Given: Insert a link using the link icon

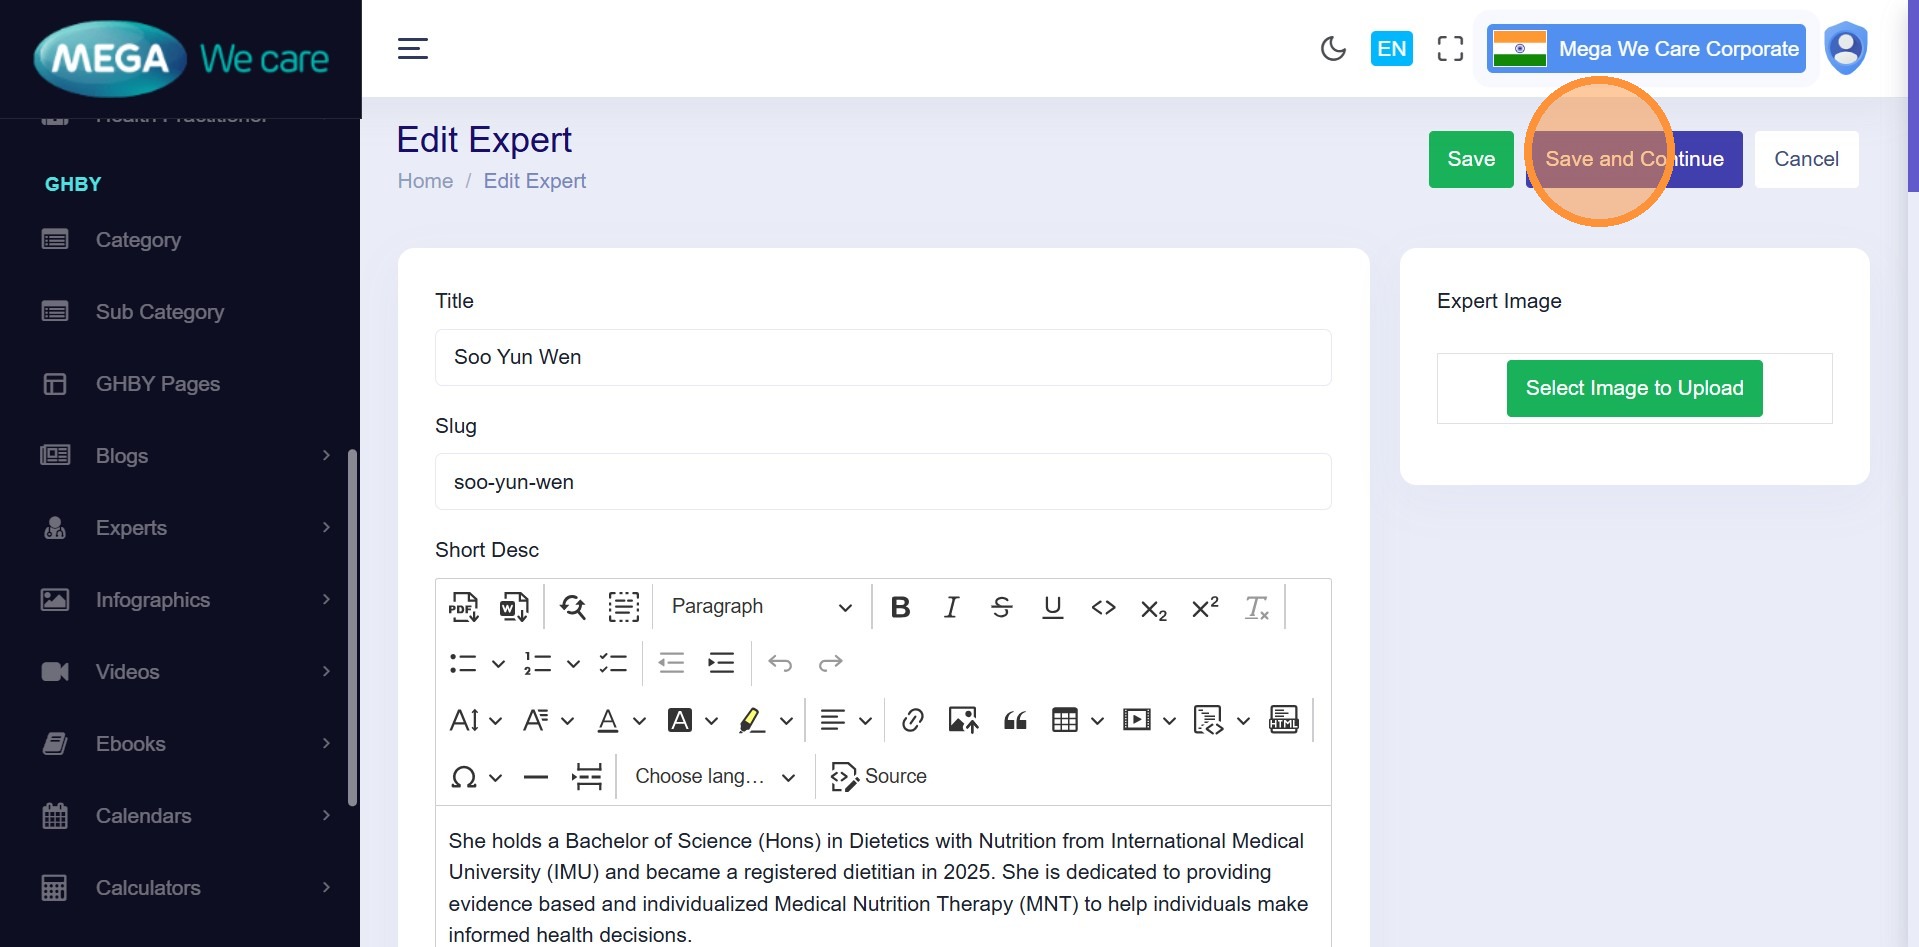Looking at the screenshot, I should tap(912, 720).
